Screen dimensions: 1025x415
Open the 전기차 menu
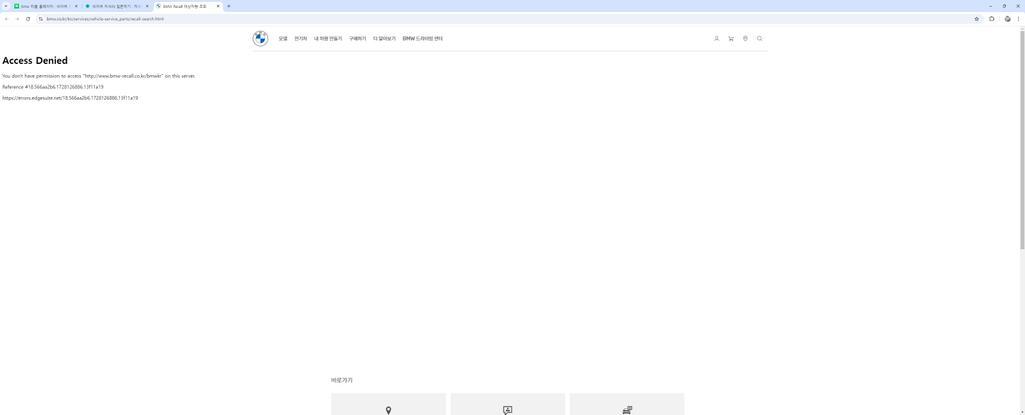(301, 39)
